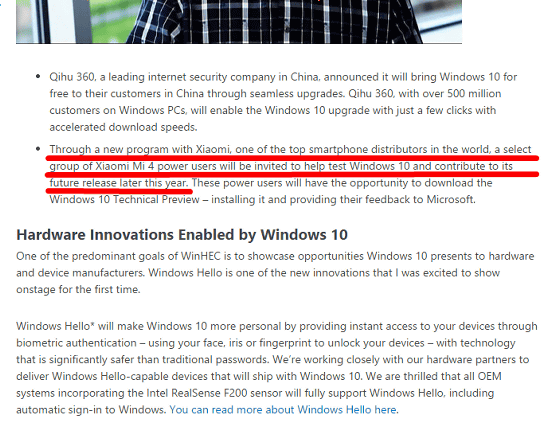
Task: Click the plaid shirt photo at top
Action: (x=239, y=22)
